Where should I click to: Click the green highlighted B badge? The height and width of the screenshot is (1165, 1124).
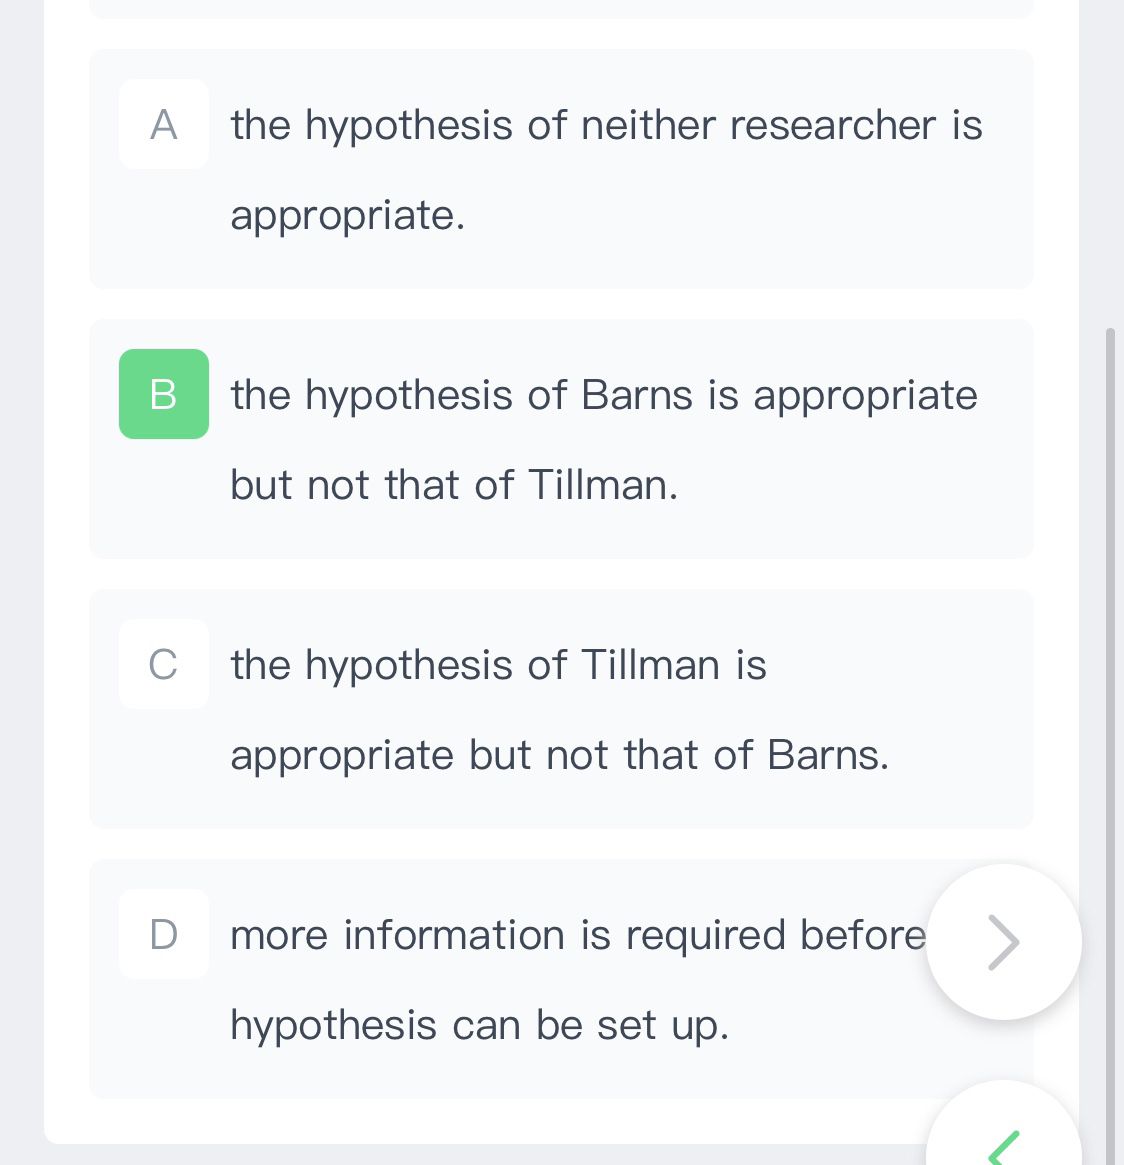pos(164,394)
